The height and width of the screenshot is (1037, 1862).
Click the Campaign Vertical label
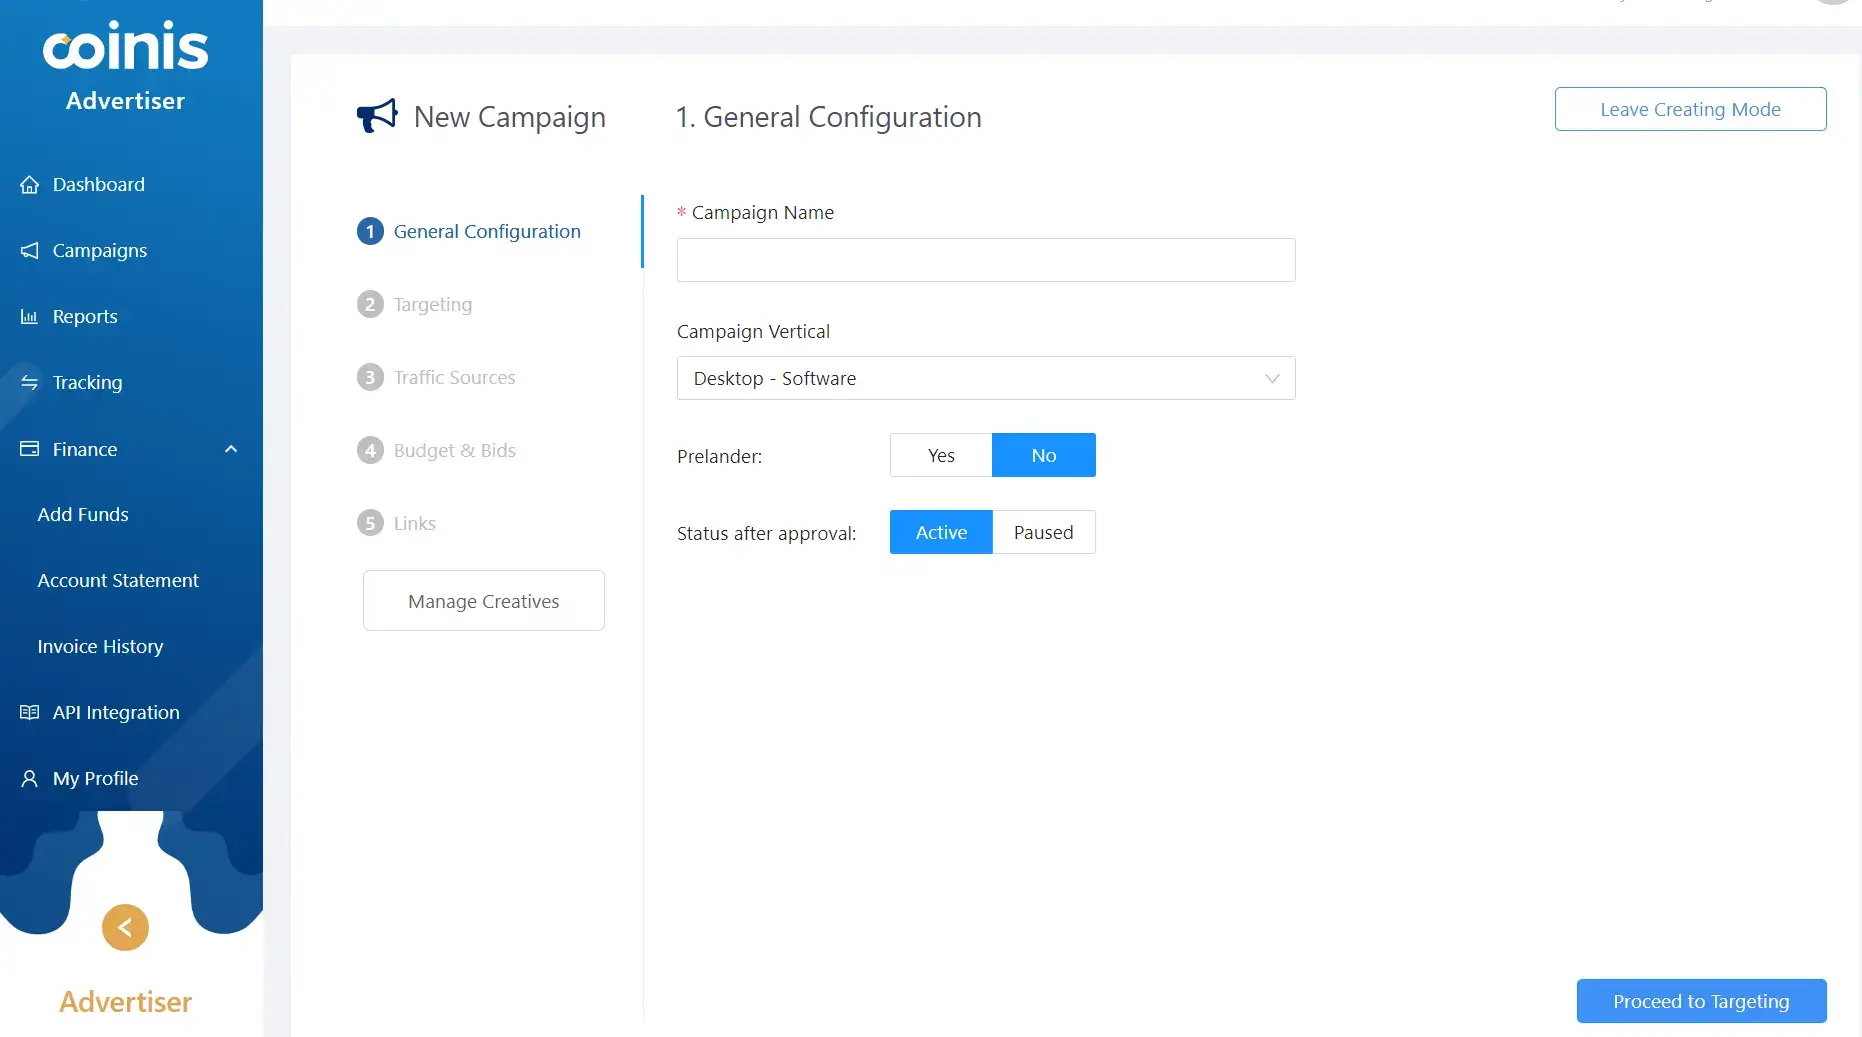tap(753, 331)
